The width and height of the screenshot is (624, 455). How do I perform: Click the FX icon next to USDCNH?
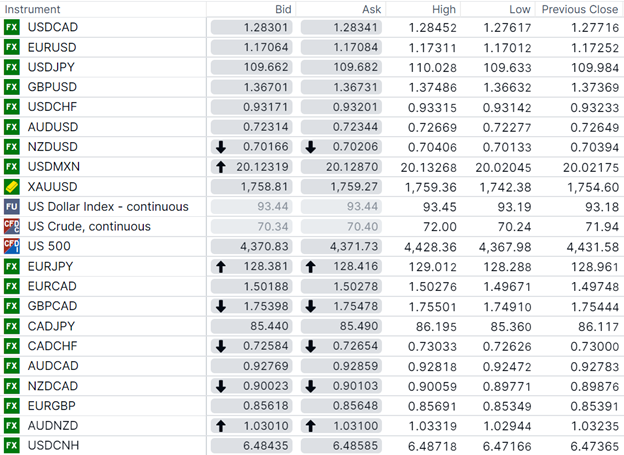(x=12, y=444)
